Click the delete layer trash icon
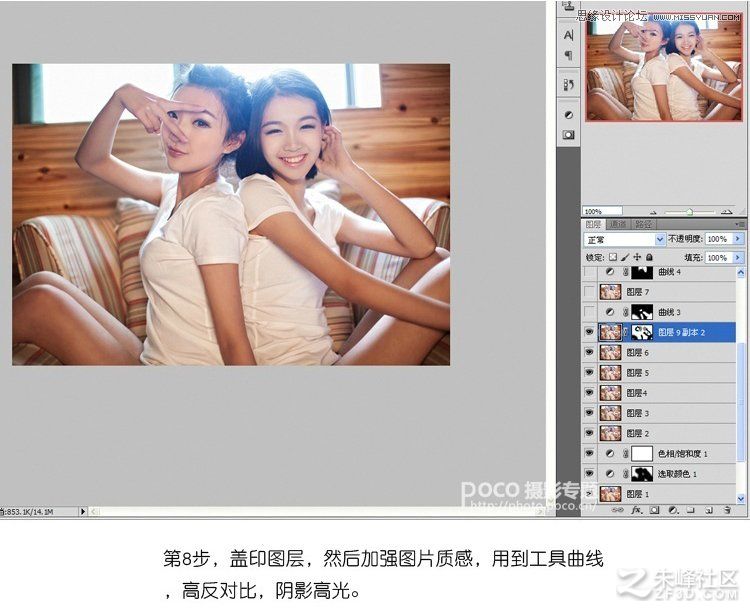The width and height of the screenshot is (750, 610). tap(727, 510)
